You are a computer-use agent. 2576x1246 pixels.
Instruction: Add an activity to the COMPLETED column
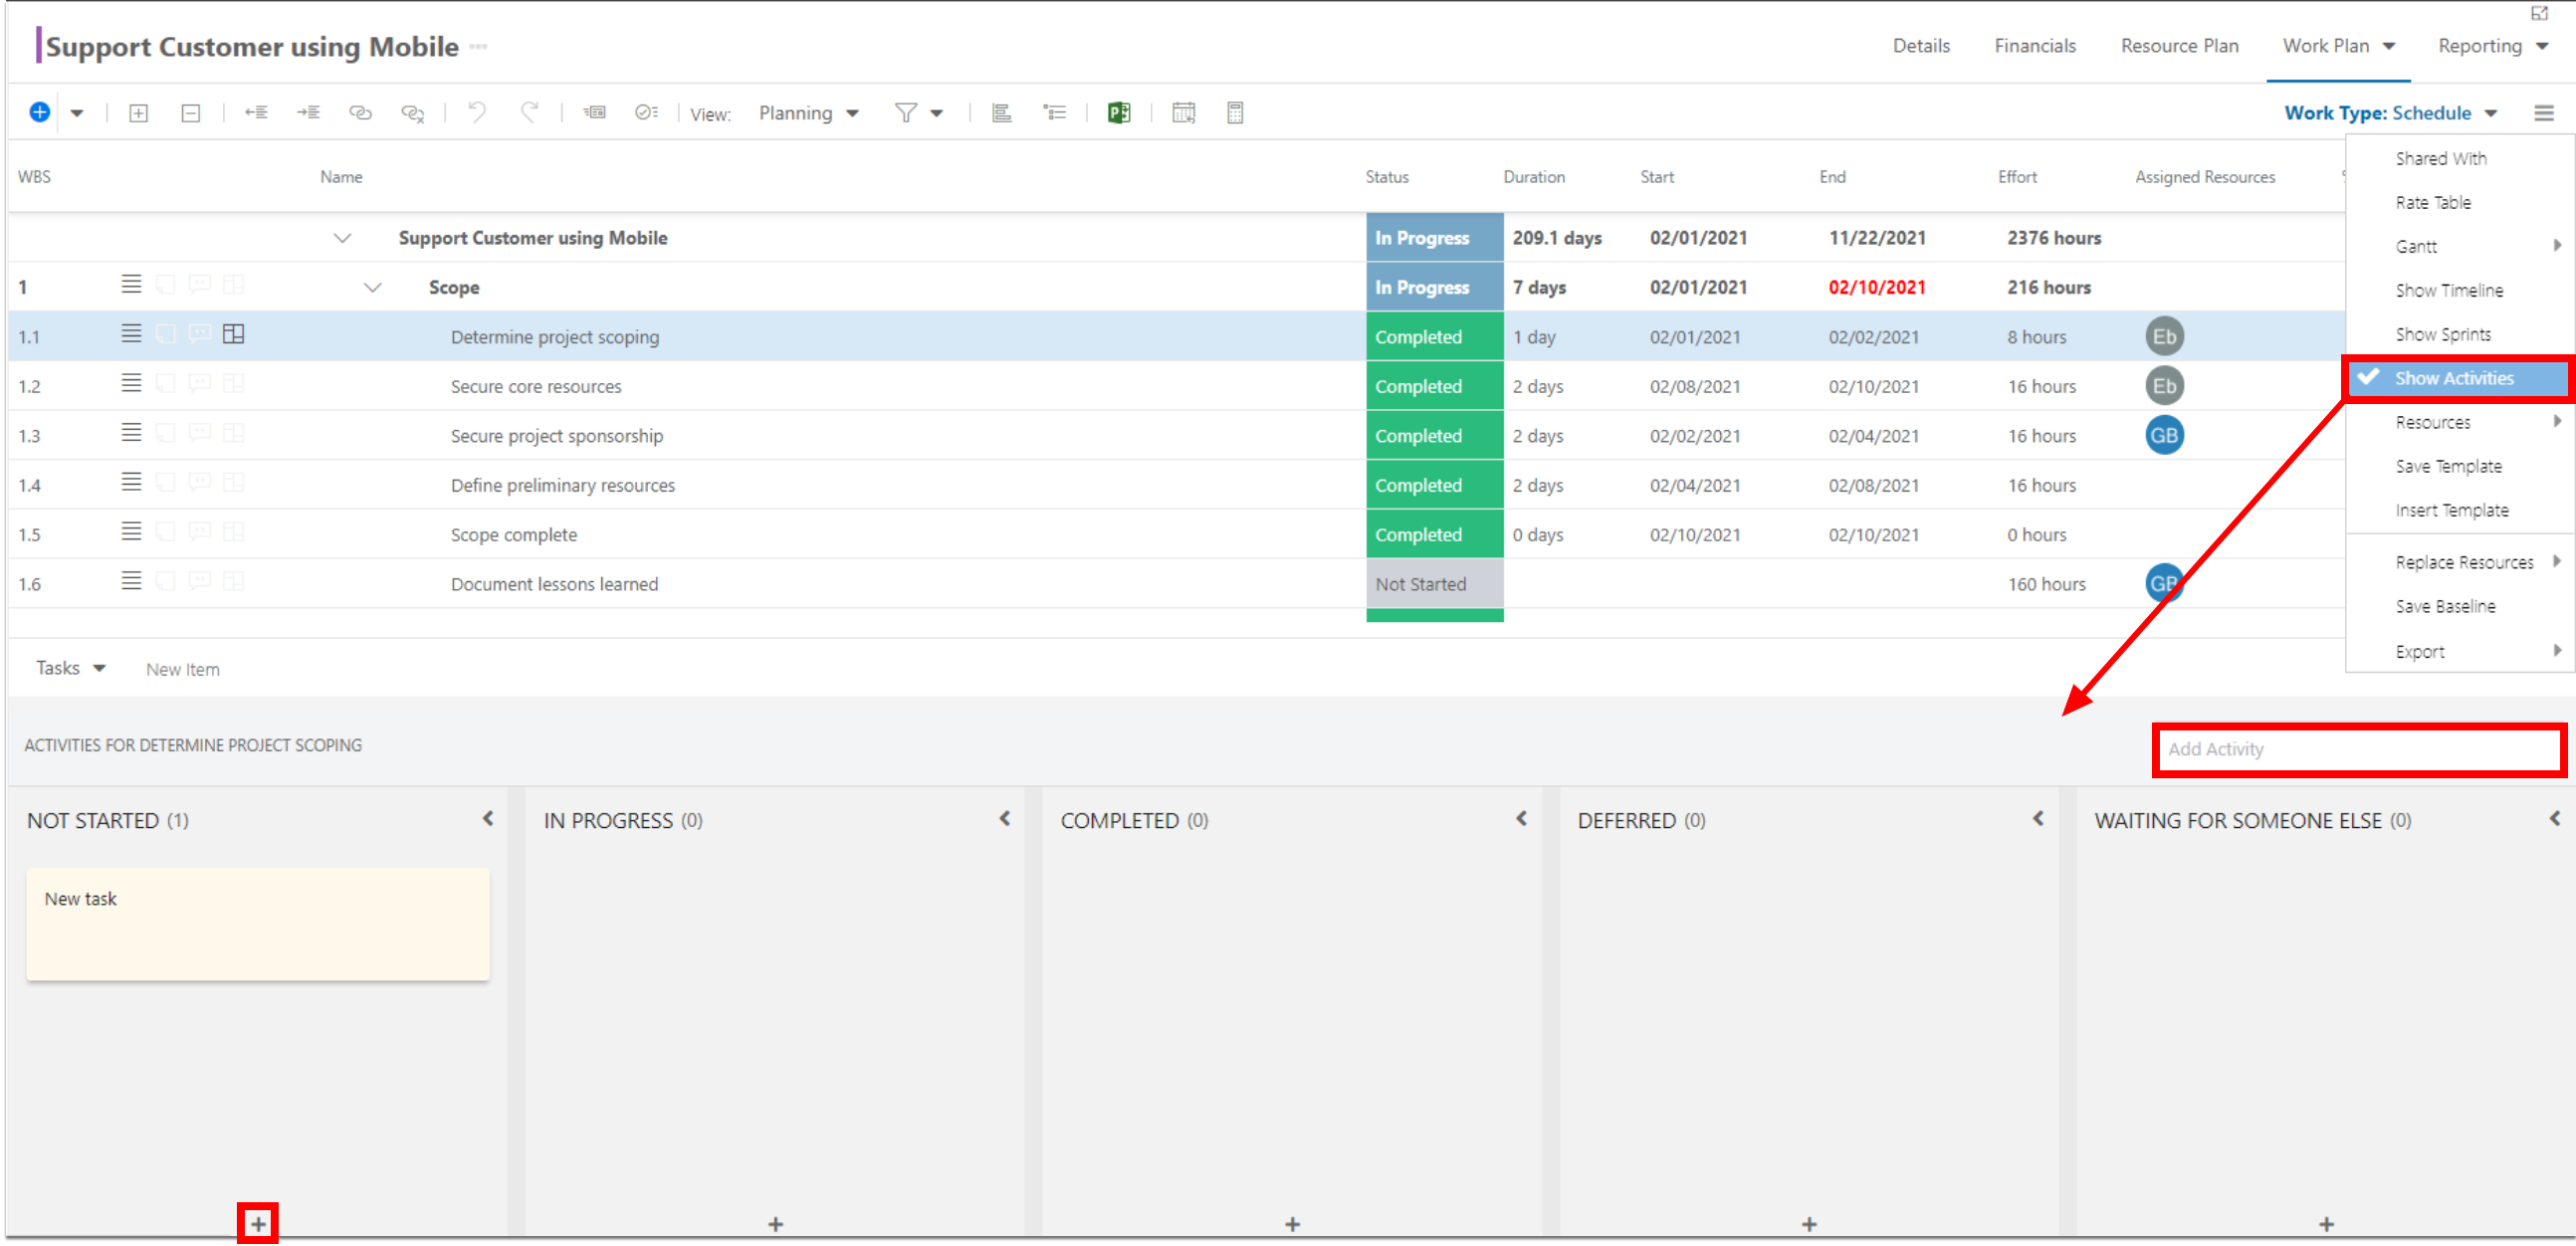(1292, 1224)
